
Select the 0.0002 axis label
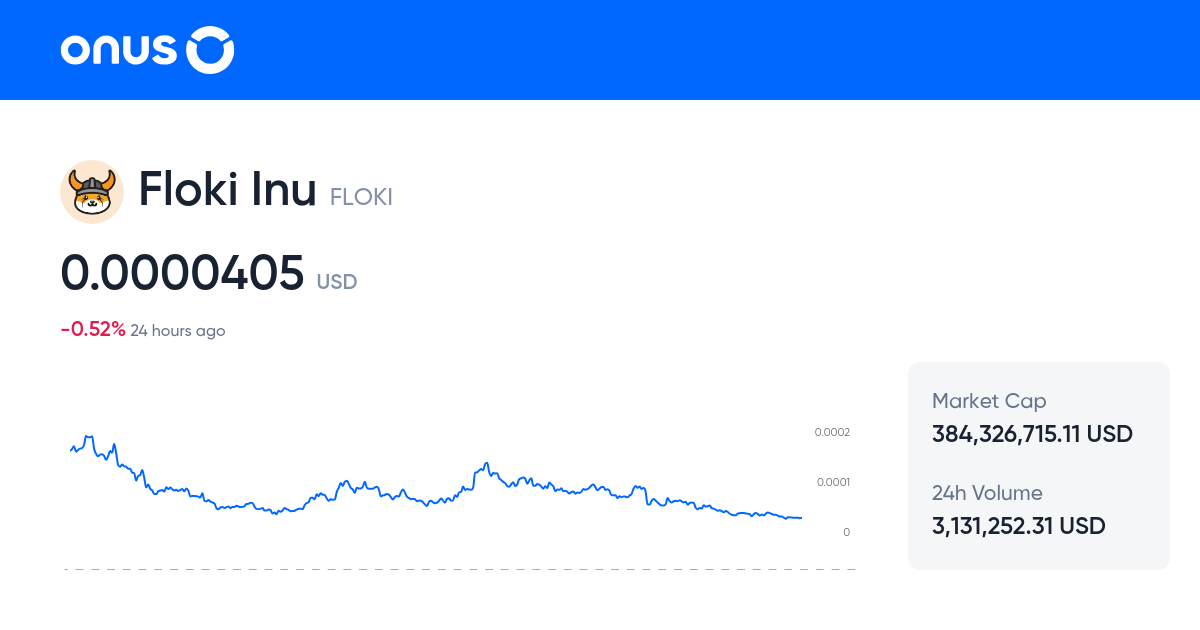[831, 432]
